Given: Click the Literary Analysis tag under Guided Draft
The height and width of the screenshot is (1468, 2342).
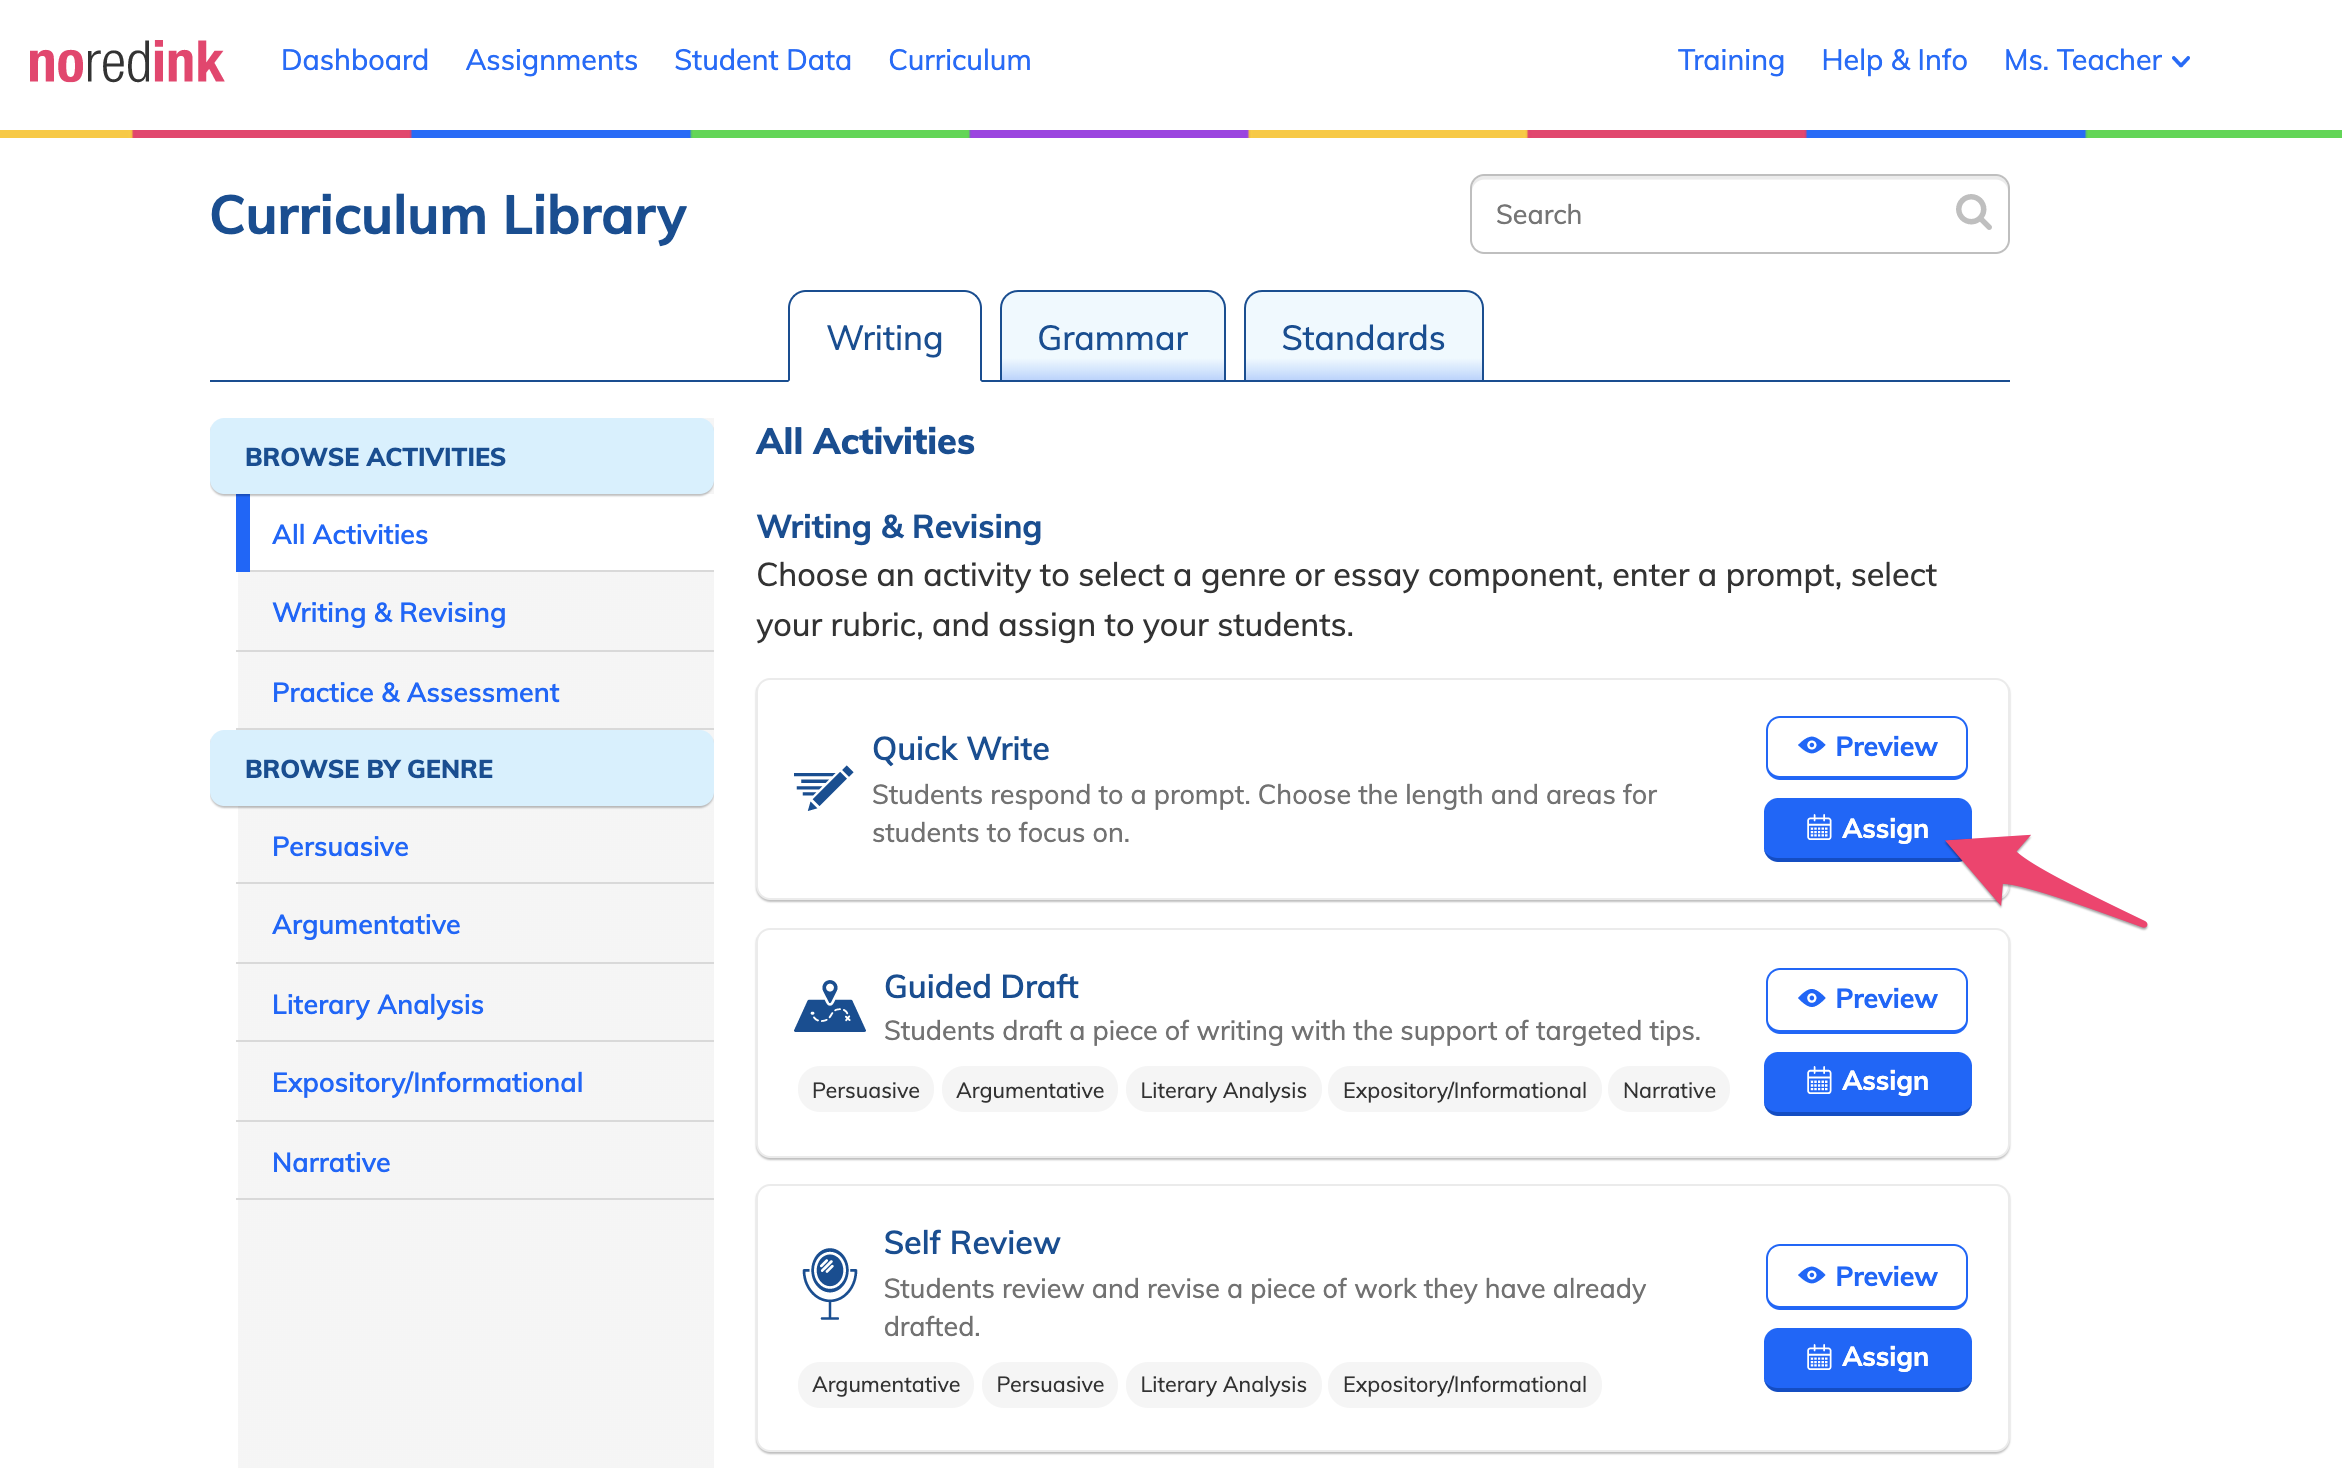Looking at the screenshot, I should 1223,1090.
